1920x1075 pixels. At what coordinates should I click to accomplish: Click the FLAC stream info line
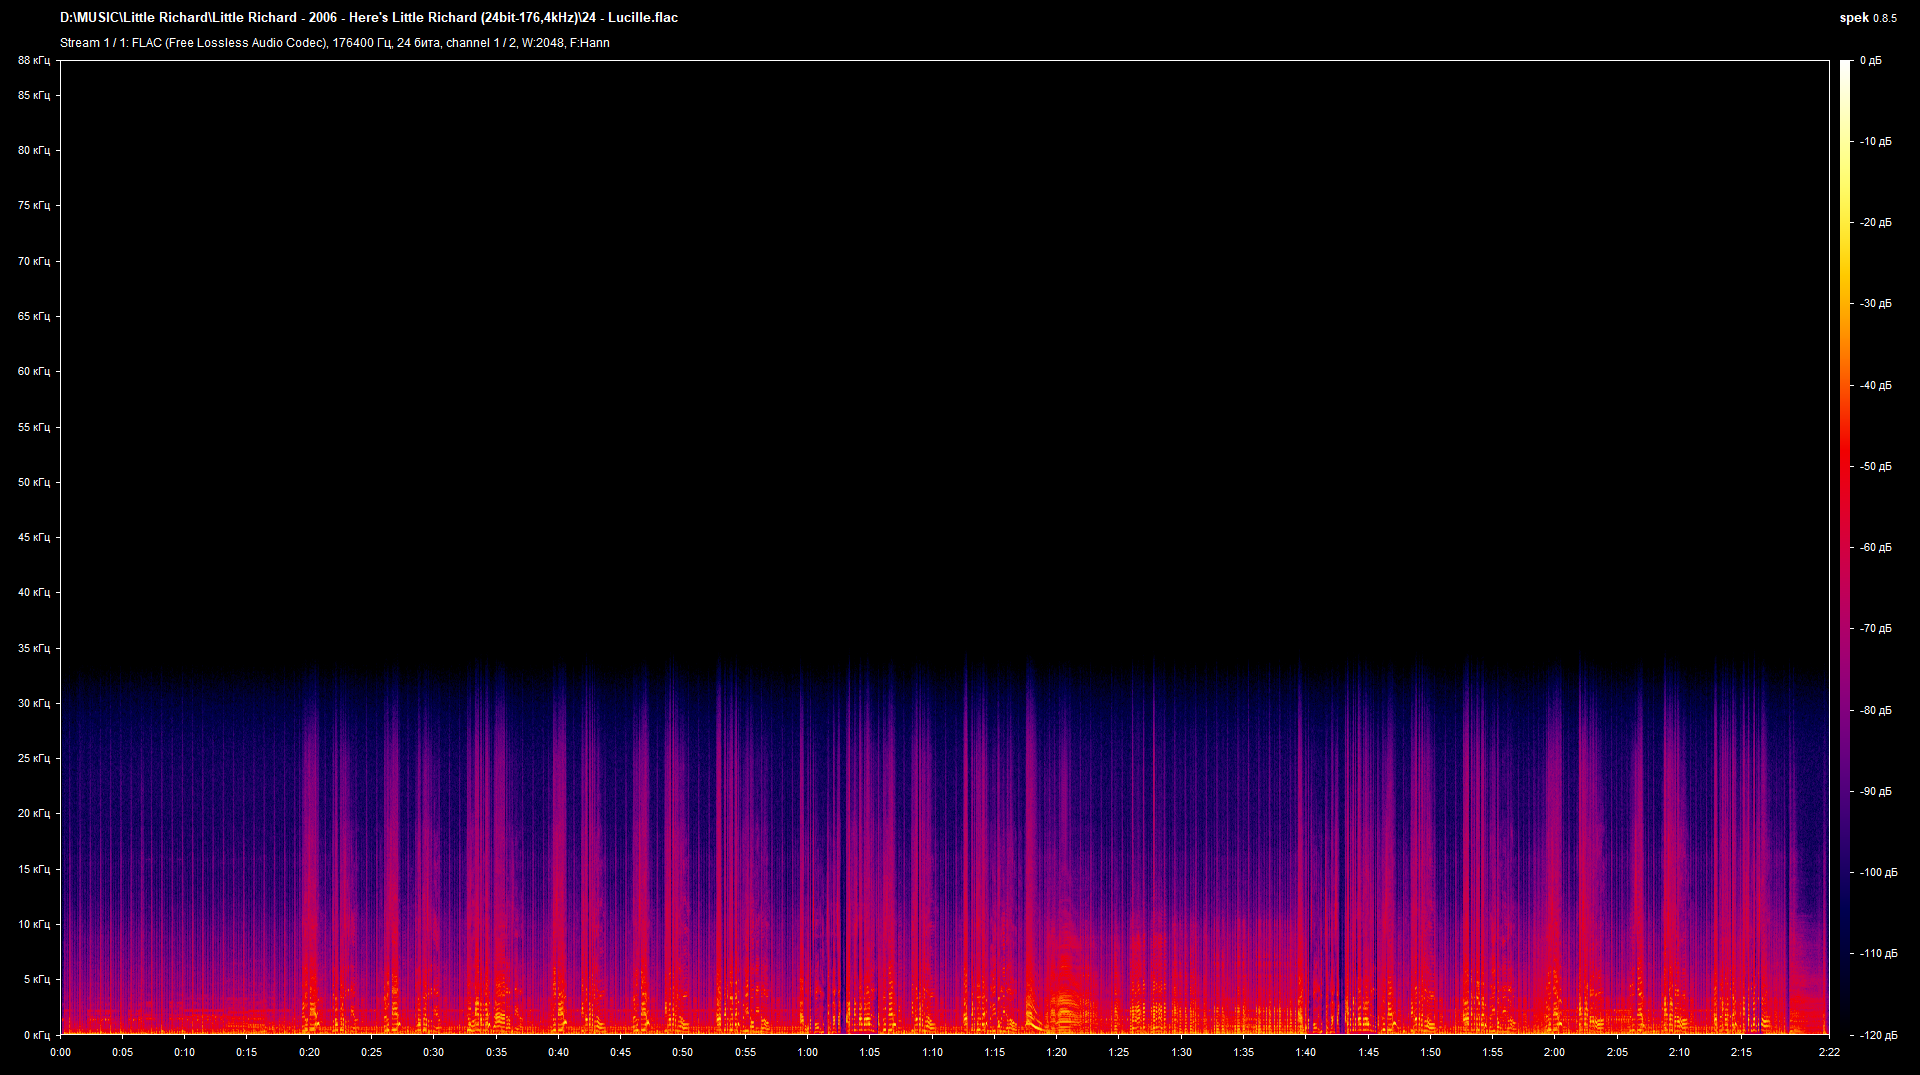coord(335,43)
